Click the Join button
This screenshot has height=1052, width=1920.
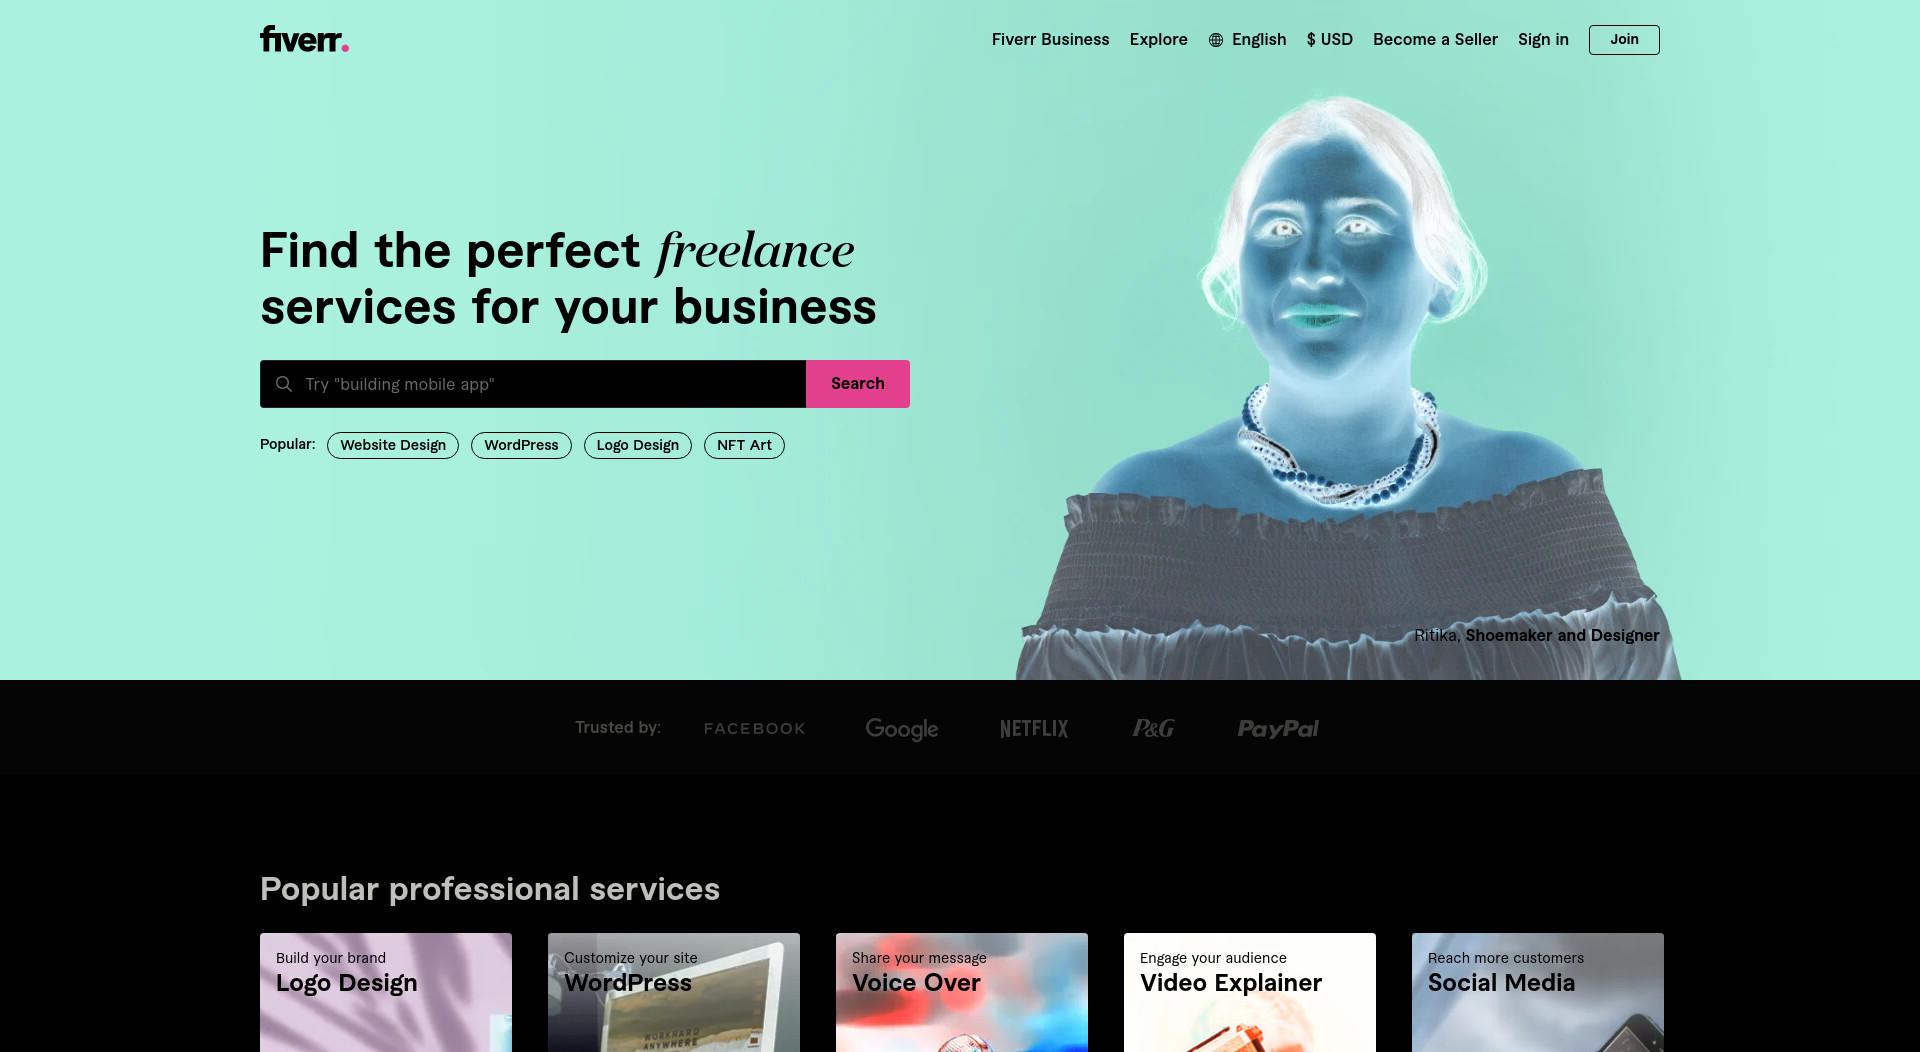1624,40
